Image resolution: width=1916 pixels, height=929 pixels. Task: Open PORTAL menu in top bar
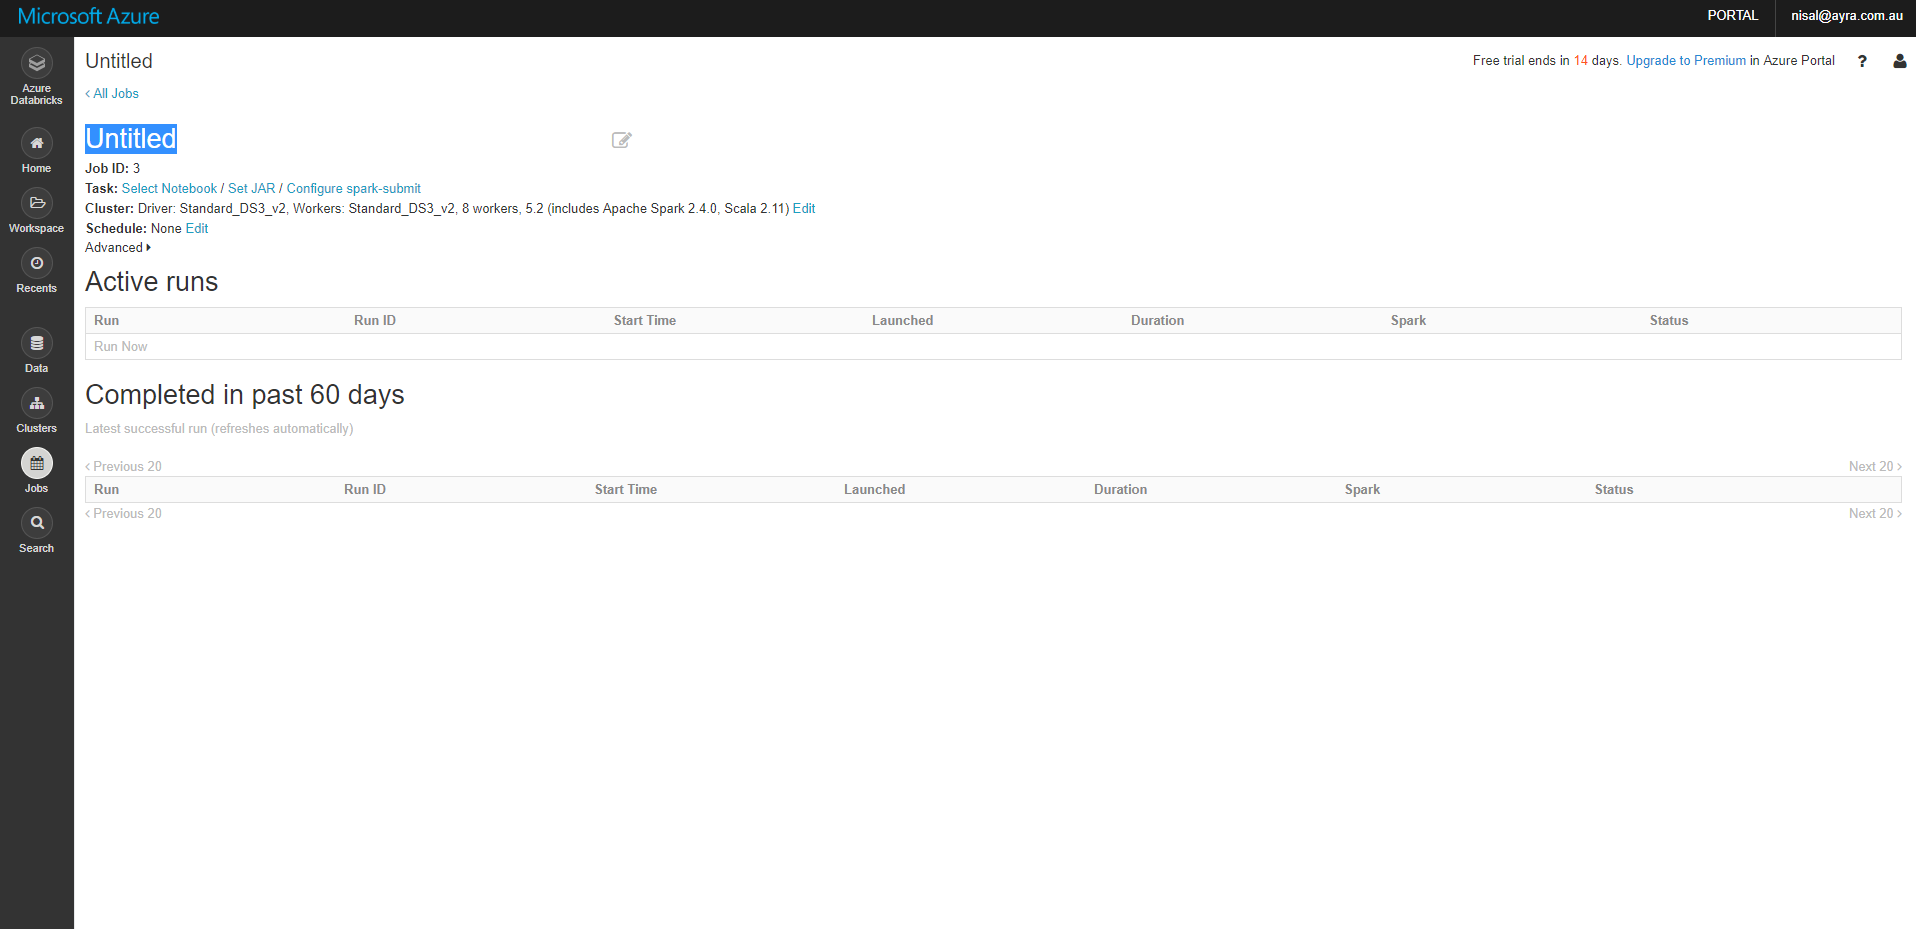click(1733, 16)
